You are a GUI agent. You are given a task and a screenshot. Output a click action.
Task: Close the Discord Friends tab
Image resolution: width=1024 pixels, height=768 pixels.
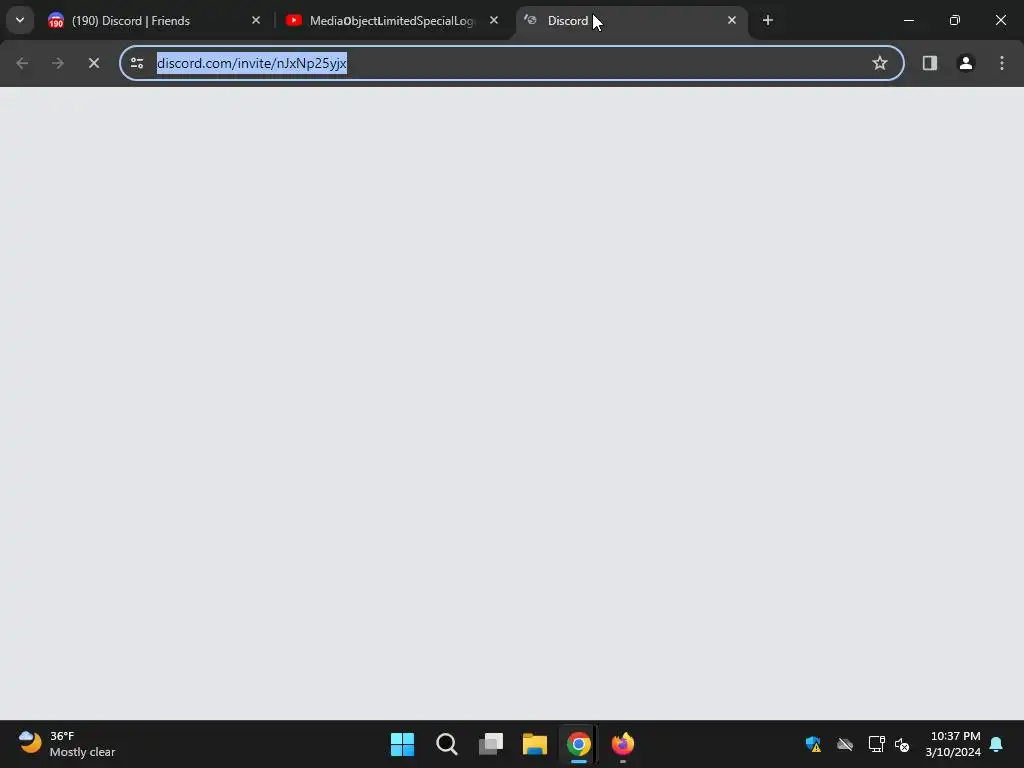click(256, 20)
